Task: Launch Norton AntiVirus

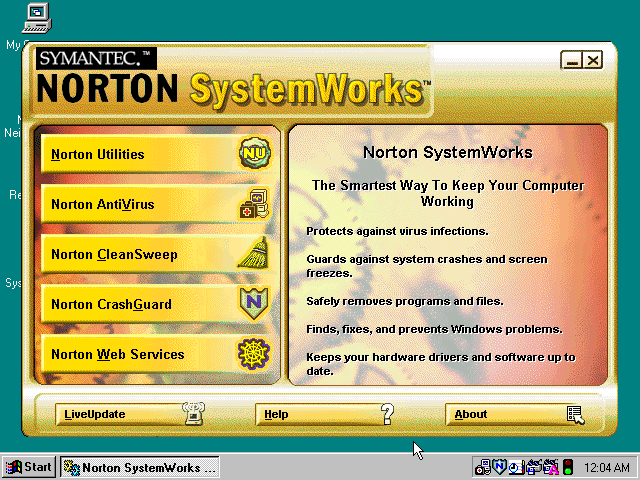Action: (x=158, y=204)
